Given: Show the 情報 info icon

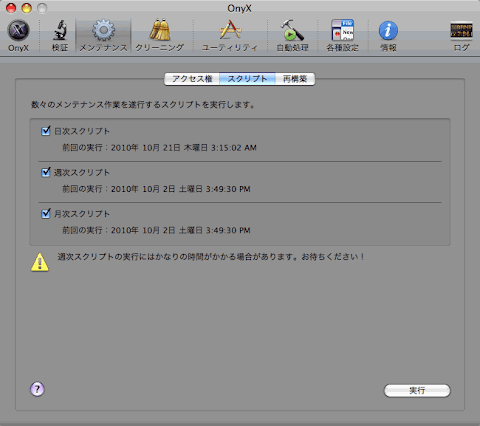Looking at the screenshot, I should coord(388,36).
